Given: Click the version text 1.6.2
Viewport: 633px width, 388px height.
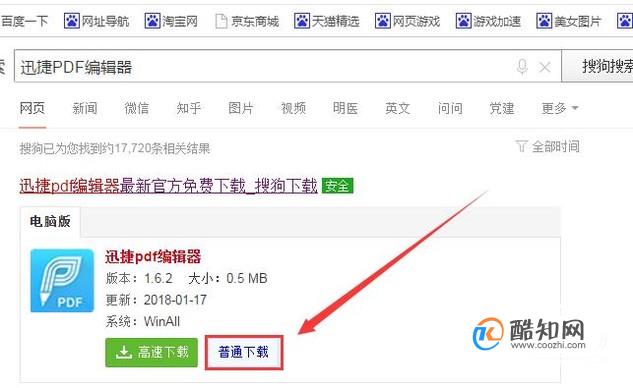Looking at the screenshot, I should pyautogui.click(x=158, y=278).
